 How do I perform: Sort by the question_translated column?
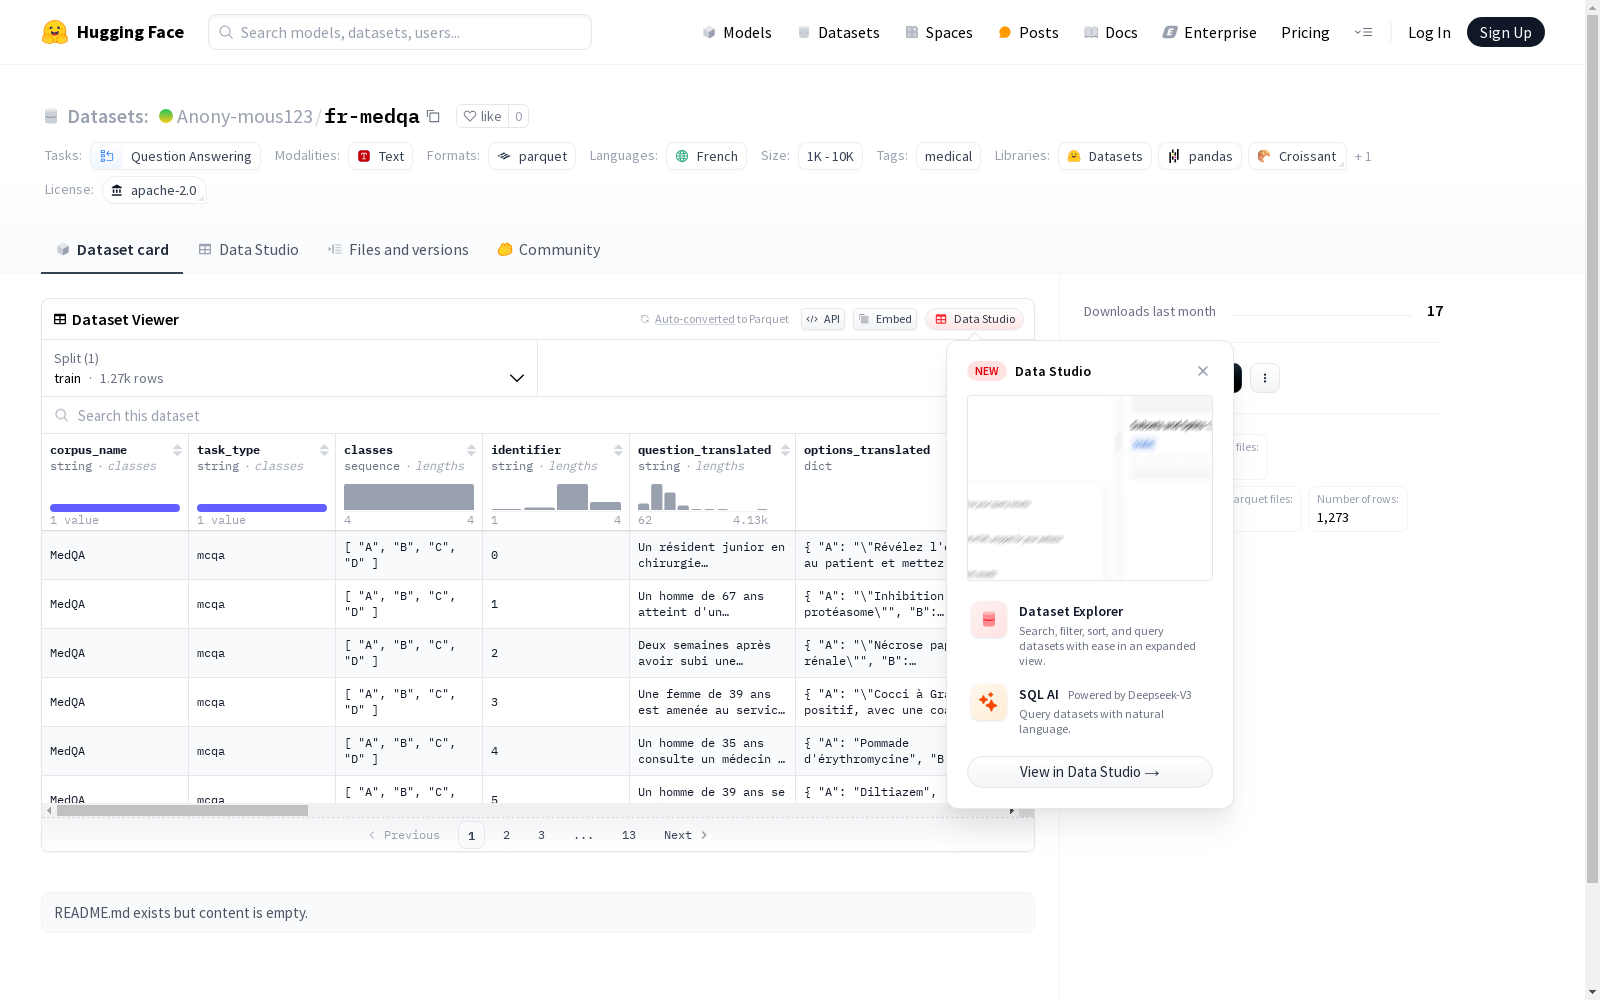(785, 450)
